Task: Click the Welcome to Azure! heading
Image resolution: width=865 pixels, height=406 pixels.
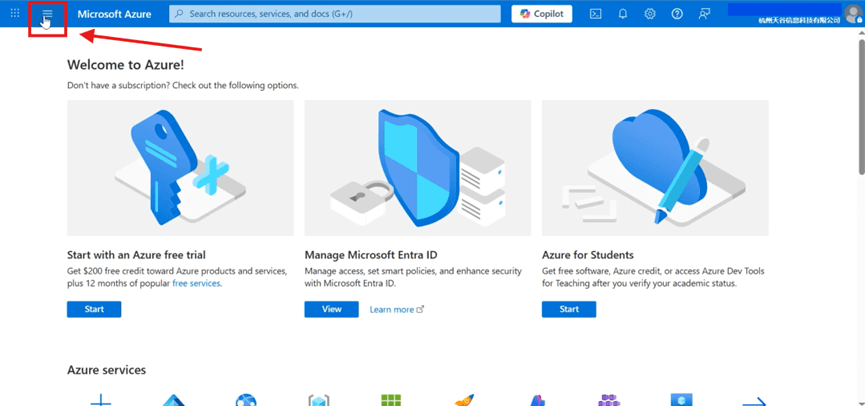Action: [126, 65]
